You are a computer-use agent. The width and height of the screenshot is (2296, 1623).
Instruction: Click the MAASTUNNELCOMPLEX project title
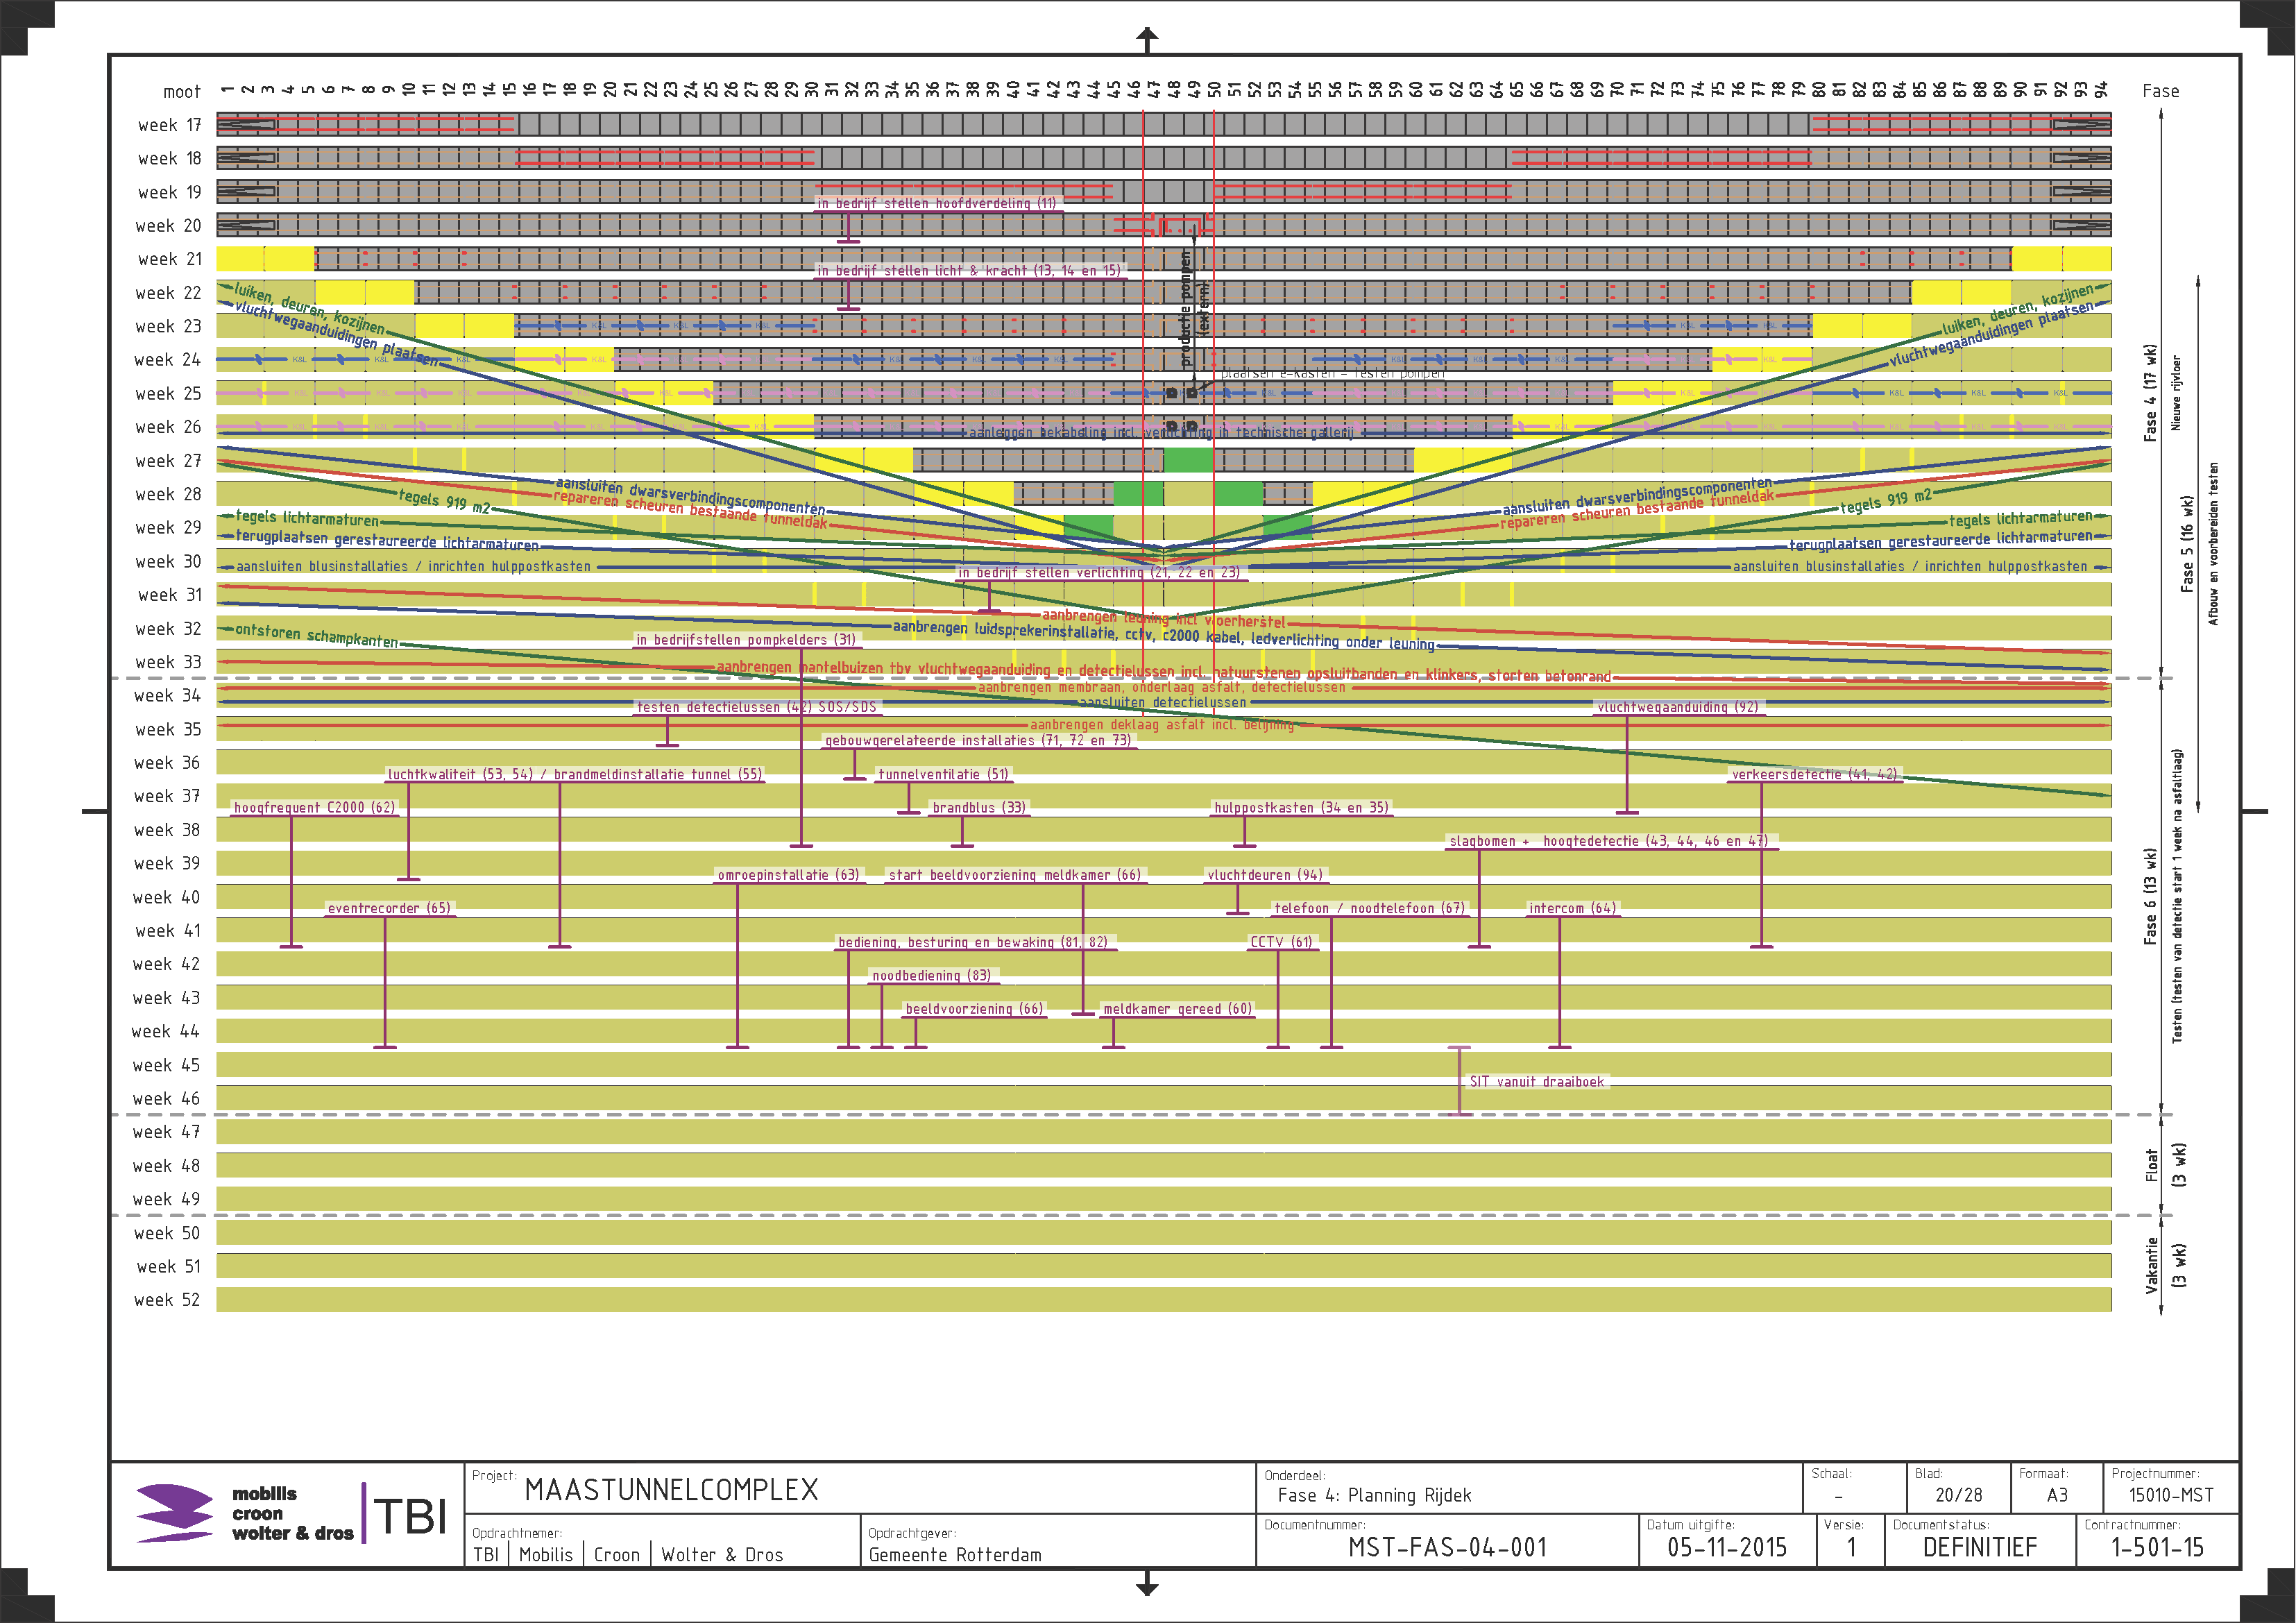coord(671,1490)
